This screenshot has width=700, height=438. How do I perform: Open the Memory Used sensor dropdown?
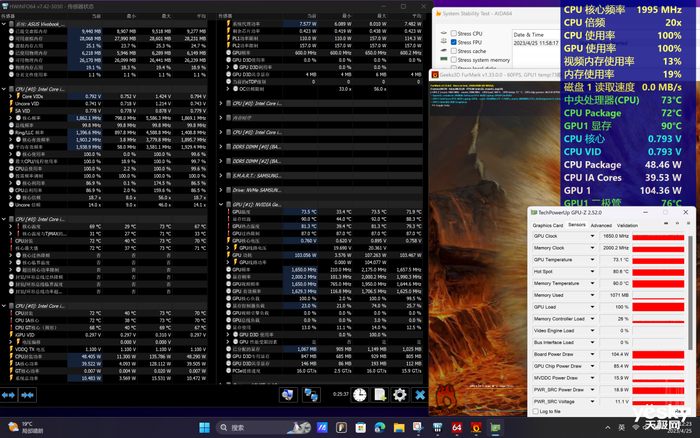pos(592,295)
